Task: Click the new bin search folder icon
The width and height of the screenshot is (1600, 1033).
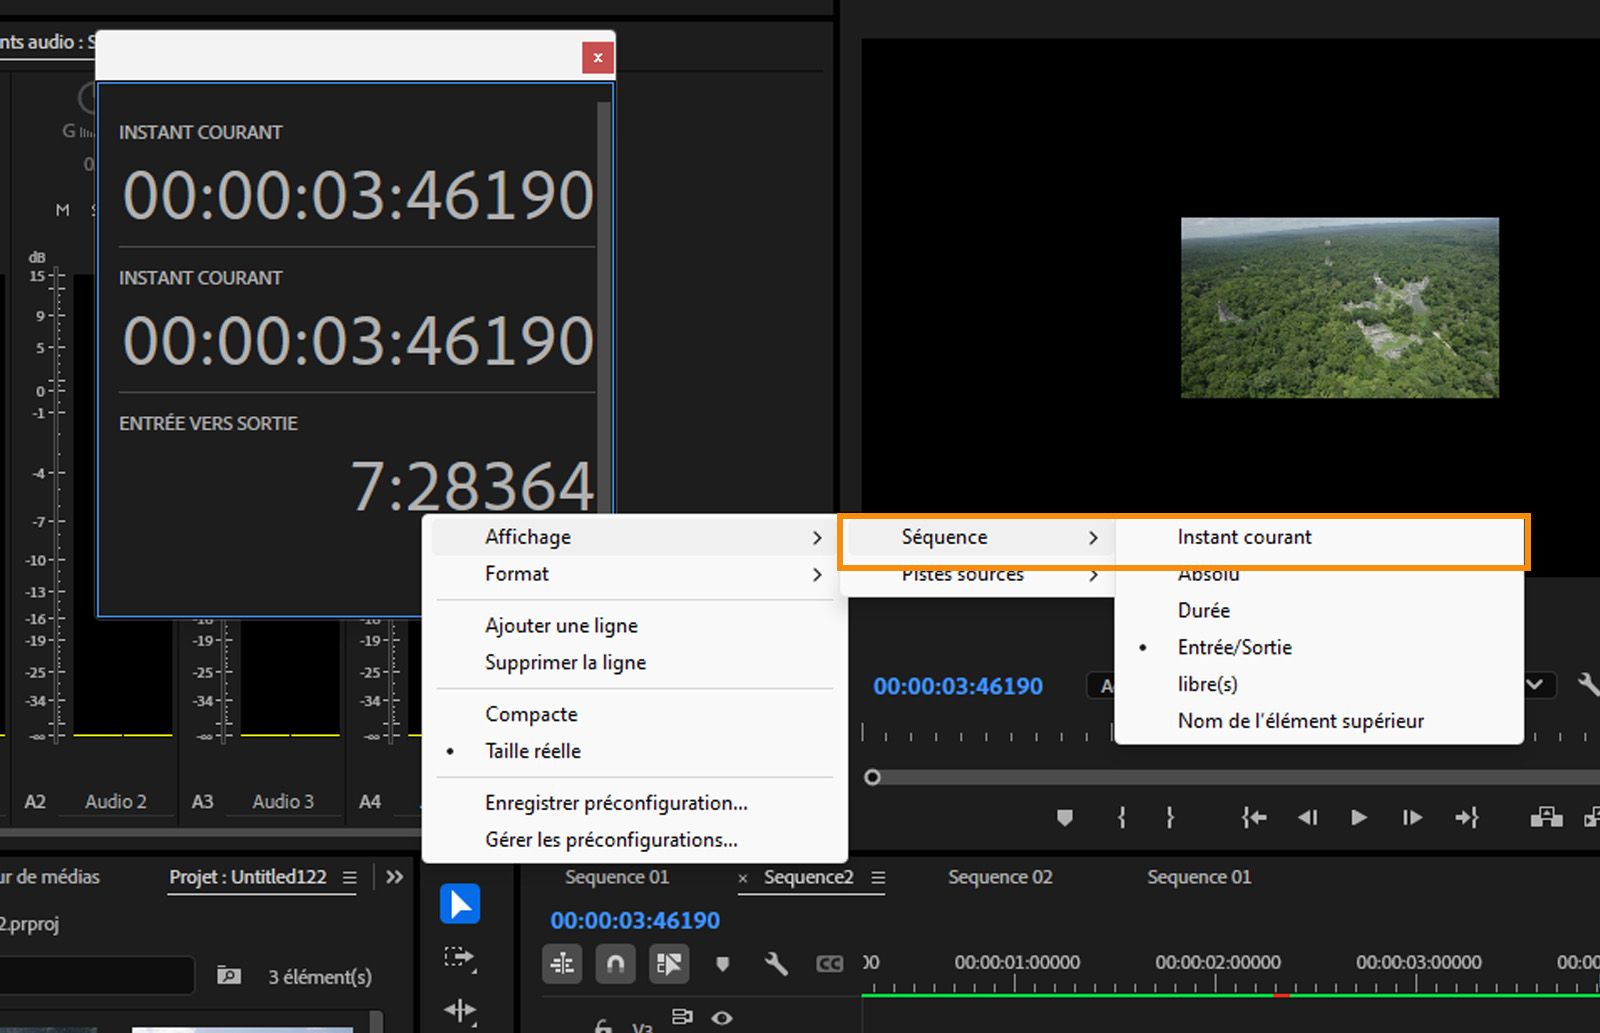Action: pos(229,975)
